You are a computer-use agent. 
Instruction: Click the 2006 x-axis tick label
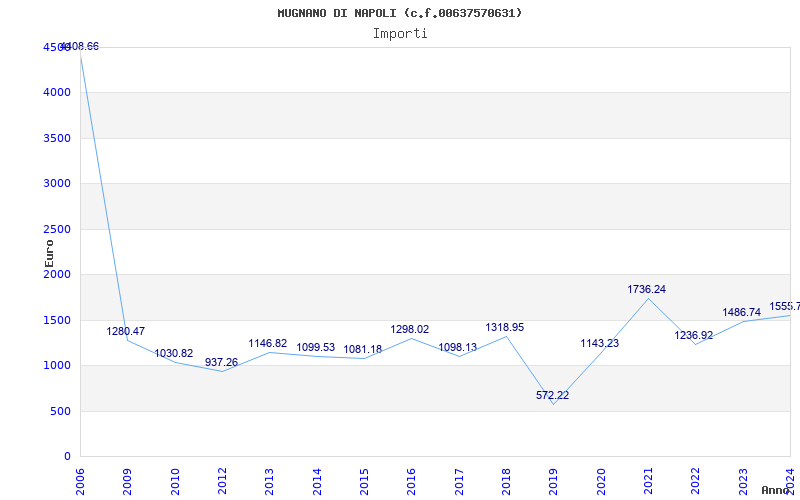click(80, 482)
